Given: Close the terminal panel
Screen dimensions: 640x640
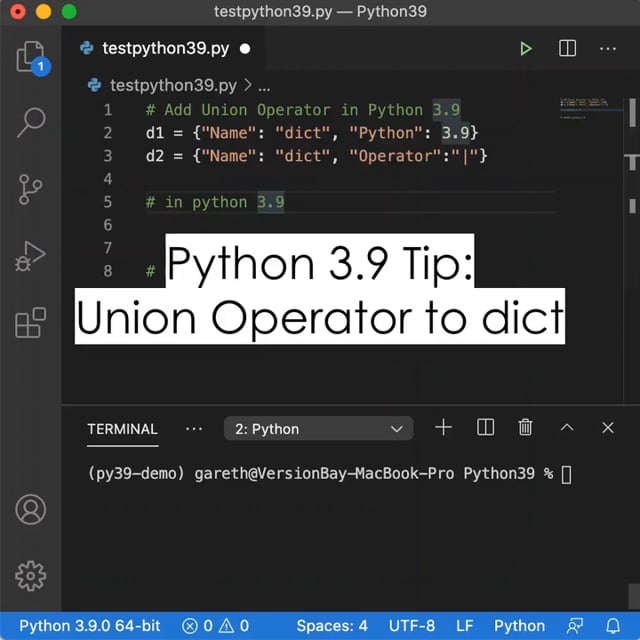Looking at the screenshot, I should pyautogui.click(x=608, y=428).
